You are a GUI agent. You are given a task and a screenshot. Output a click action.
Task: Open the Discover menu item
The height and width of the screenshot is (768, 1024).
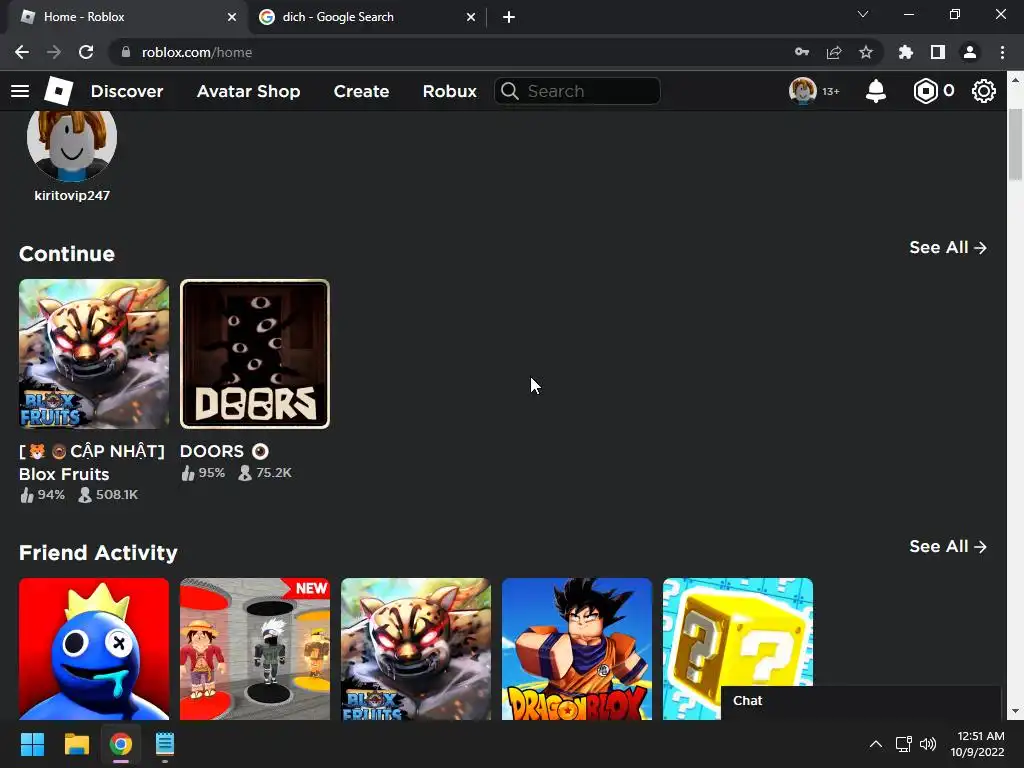[127, 91]
